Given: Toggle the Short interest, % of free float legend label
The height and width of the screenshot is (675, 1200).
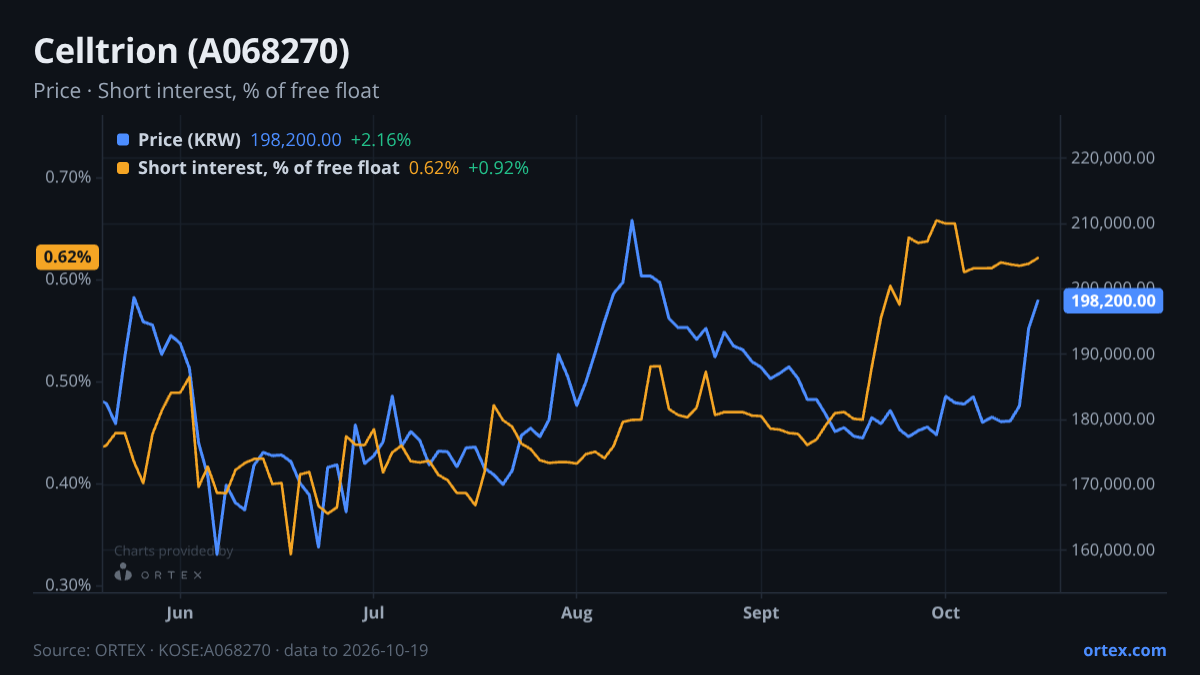Looking at the screenshot, I should point(268,168).
